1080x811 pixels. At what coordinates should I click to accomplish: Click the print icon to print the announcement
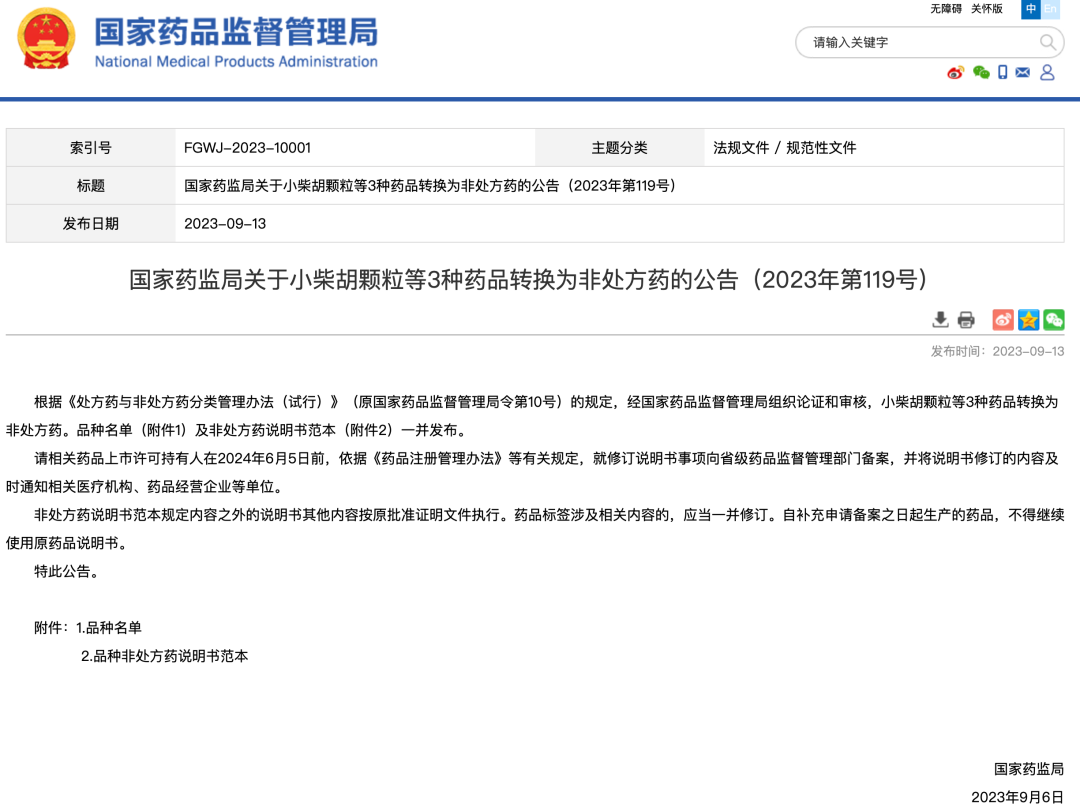pyautogui.click(x=966, y=320)
